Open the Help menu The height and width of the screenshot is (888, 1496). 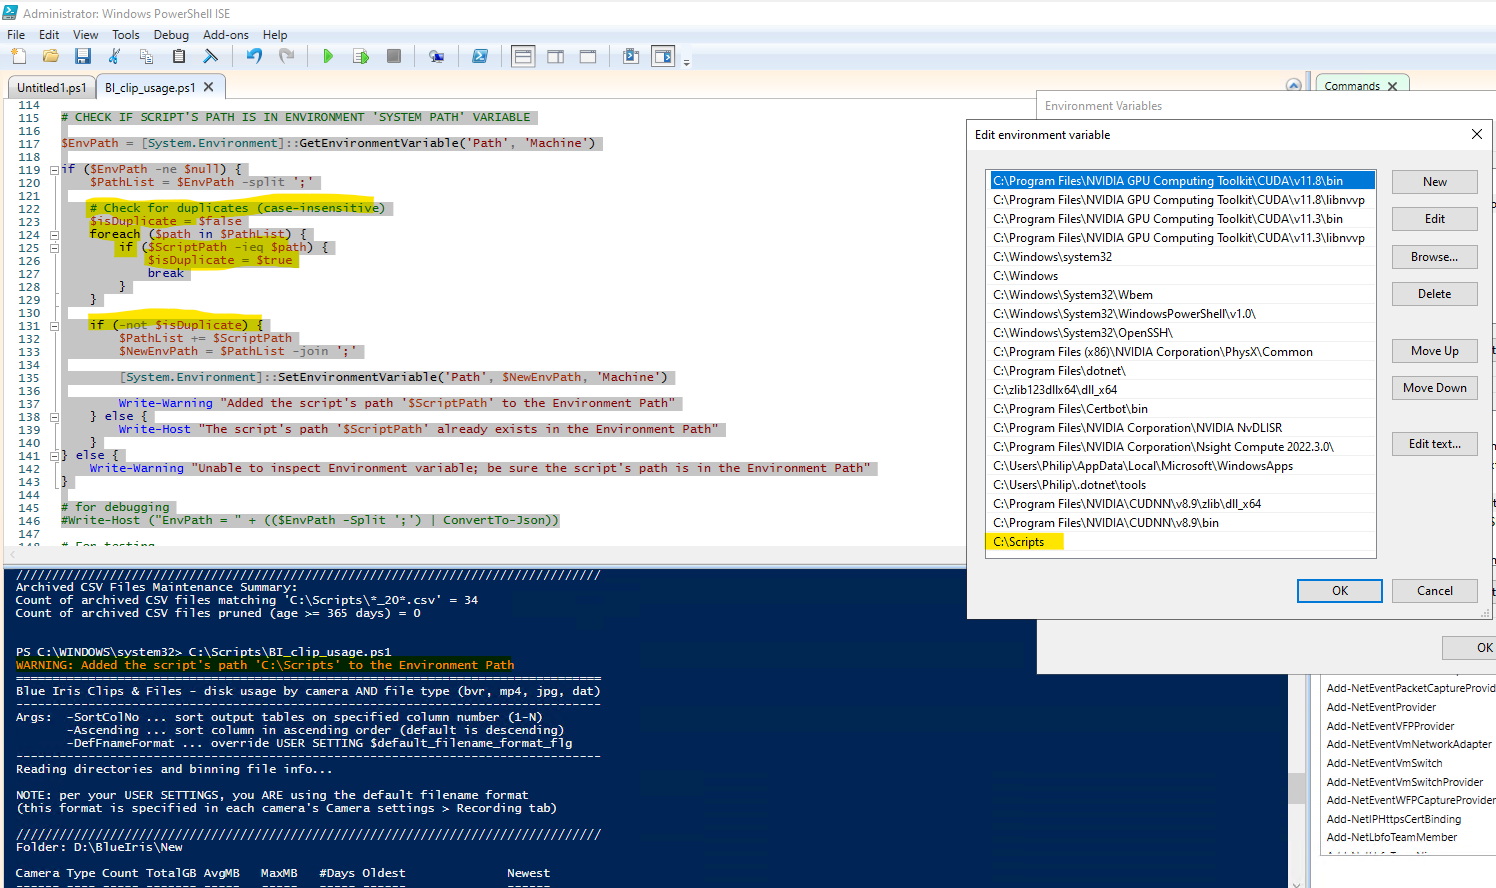coord(275,34)
